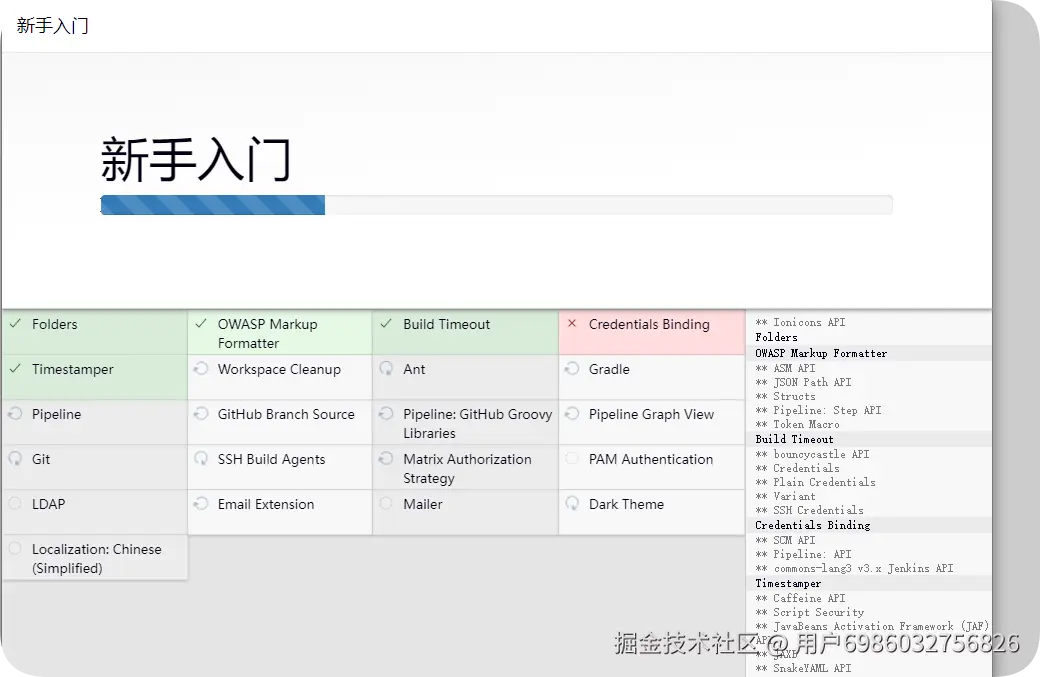Click the Matrix Authorization Strategy entry
Viewport: 1040px width, 677px height.
[x=467, y=468]
